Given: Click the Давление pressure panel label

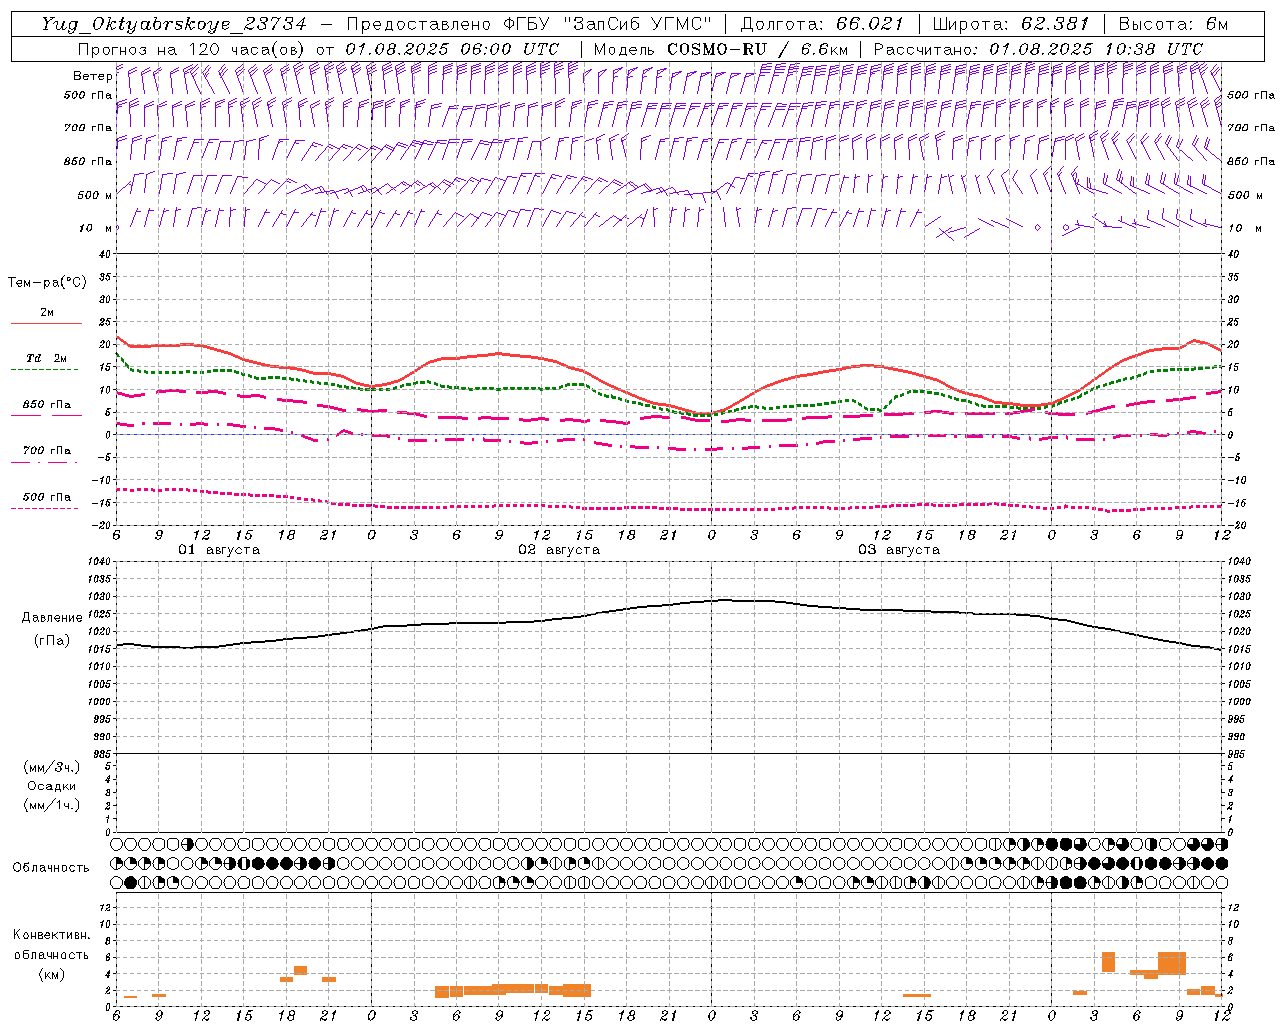Looking at the screenshot, I should pos(52,618).
